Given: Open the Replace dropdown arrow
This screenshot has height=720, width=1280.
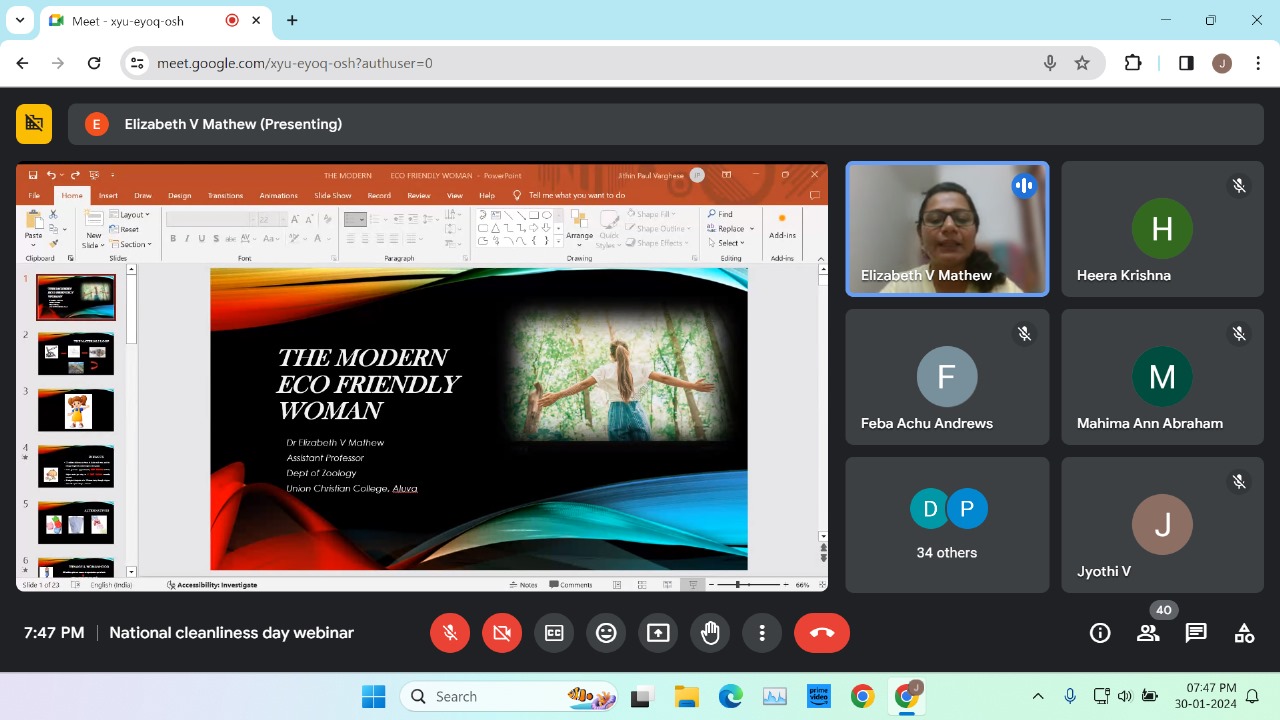Looking at the screenshot, I should point(751,229).
